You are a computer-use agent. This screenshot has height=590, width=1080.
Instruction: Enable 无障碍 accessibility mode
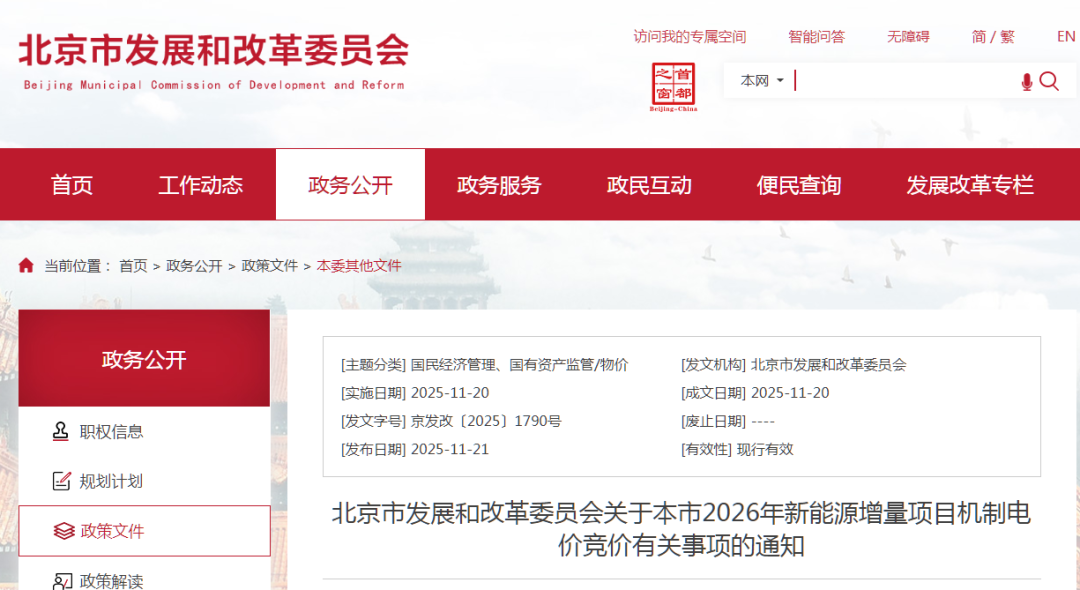tap(907, 36)
